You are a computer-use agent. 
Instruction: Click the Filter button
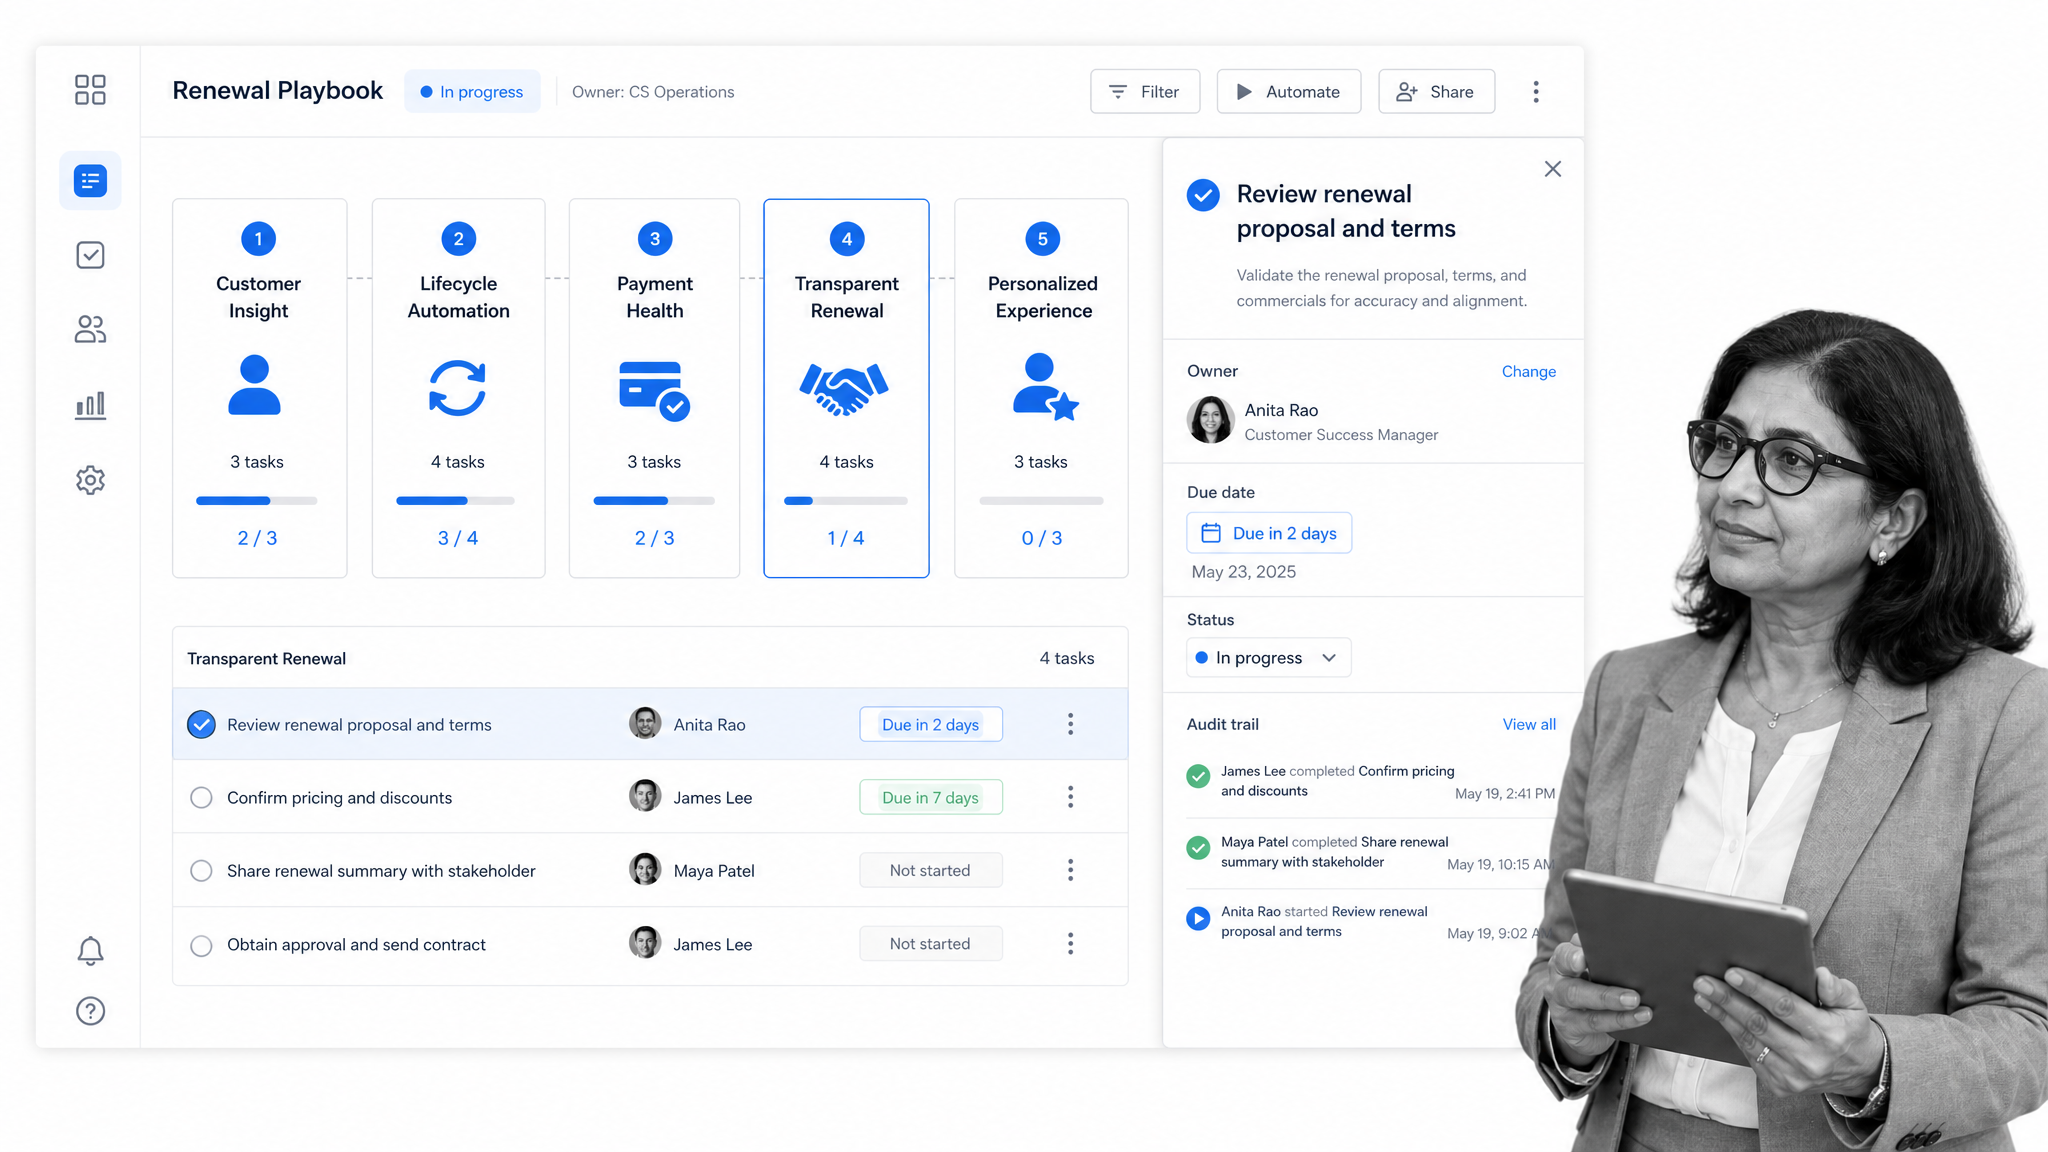click(x=1145, y=91)
